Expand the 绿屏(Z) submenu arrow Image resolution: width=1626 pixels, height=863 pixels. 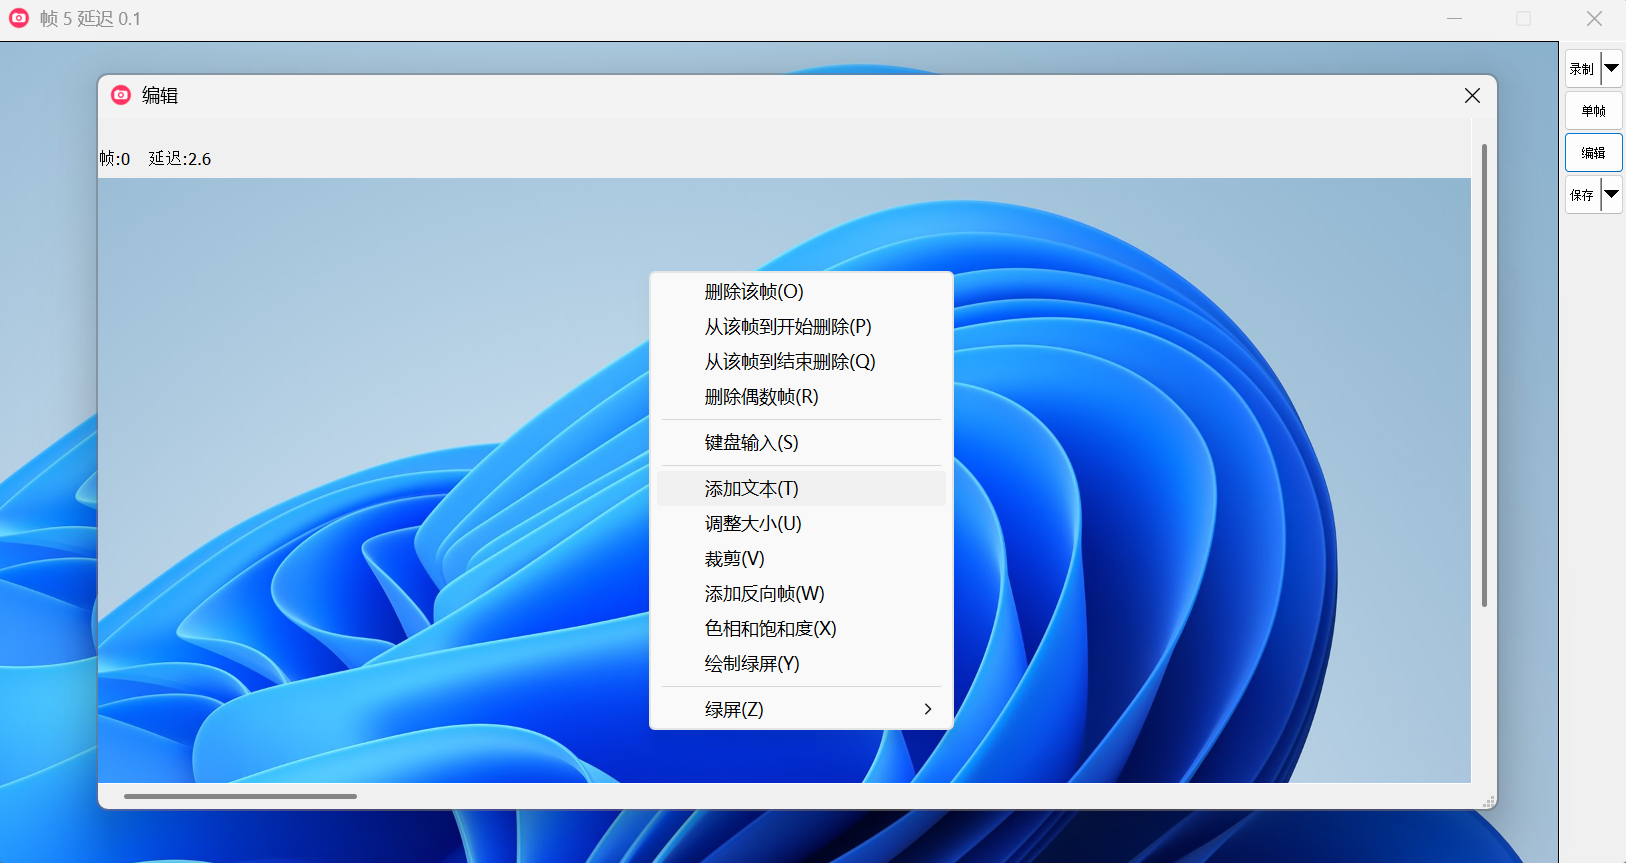click(x=928, y=709)
